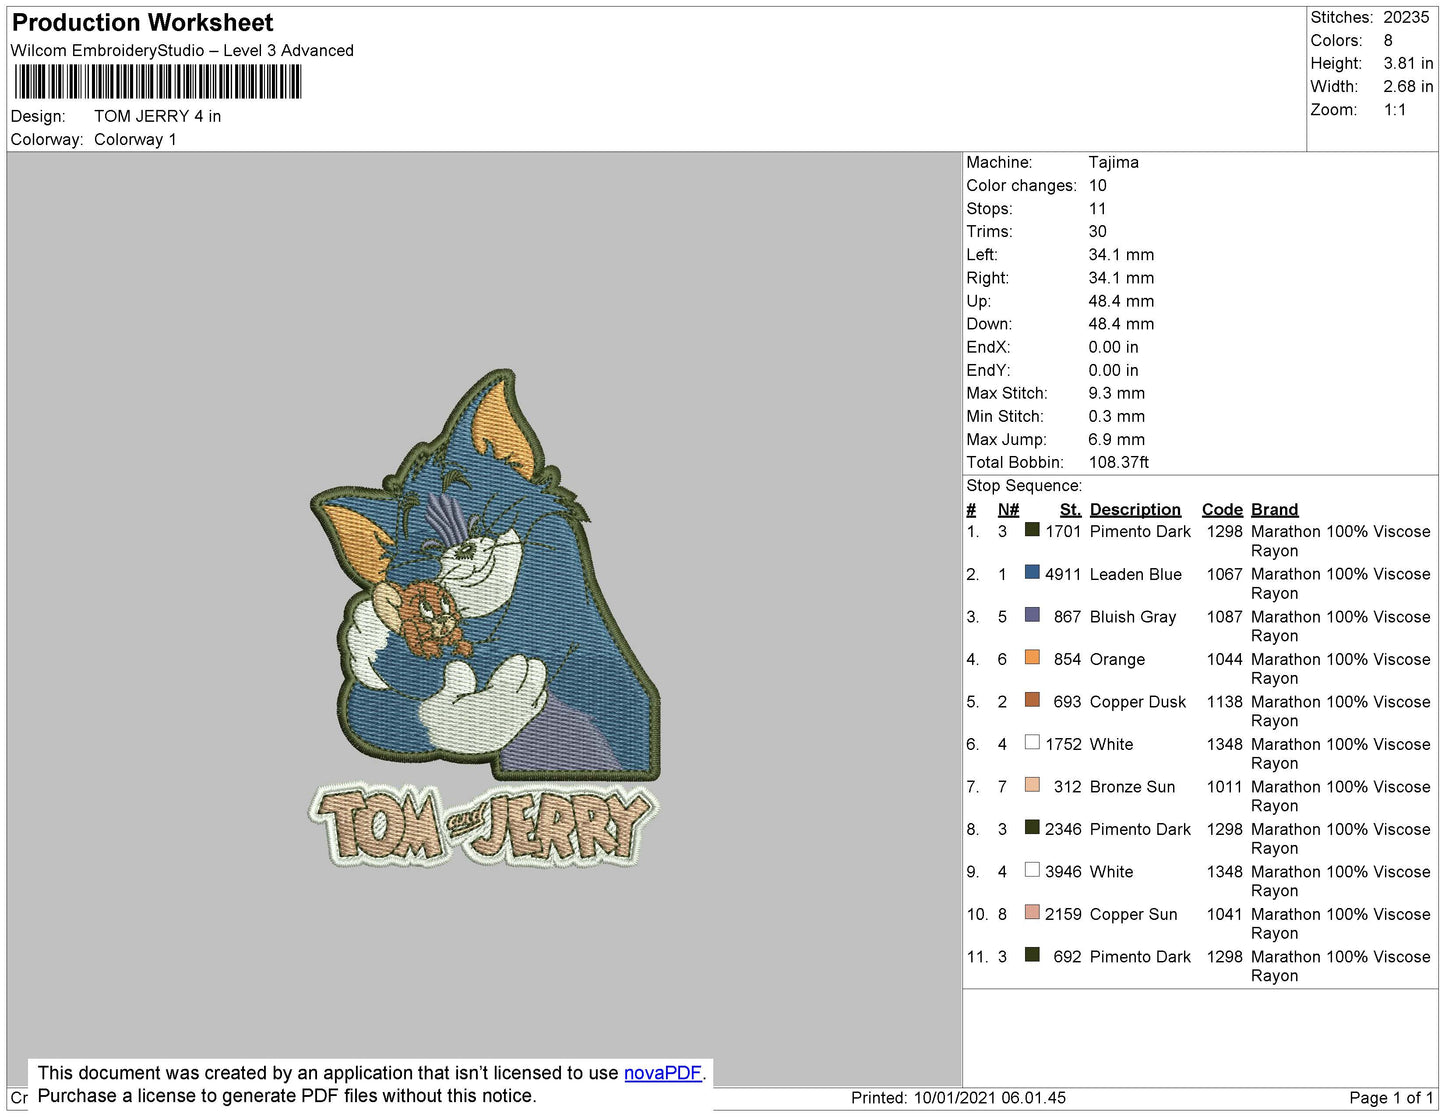The image size is (1445, 1117).
Task: Click the Wilcom EmbroideryStudio Level 3 Advanced subtitle
Action: [182, 50]
